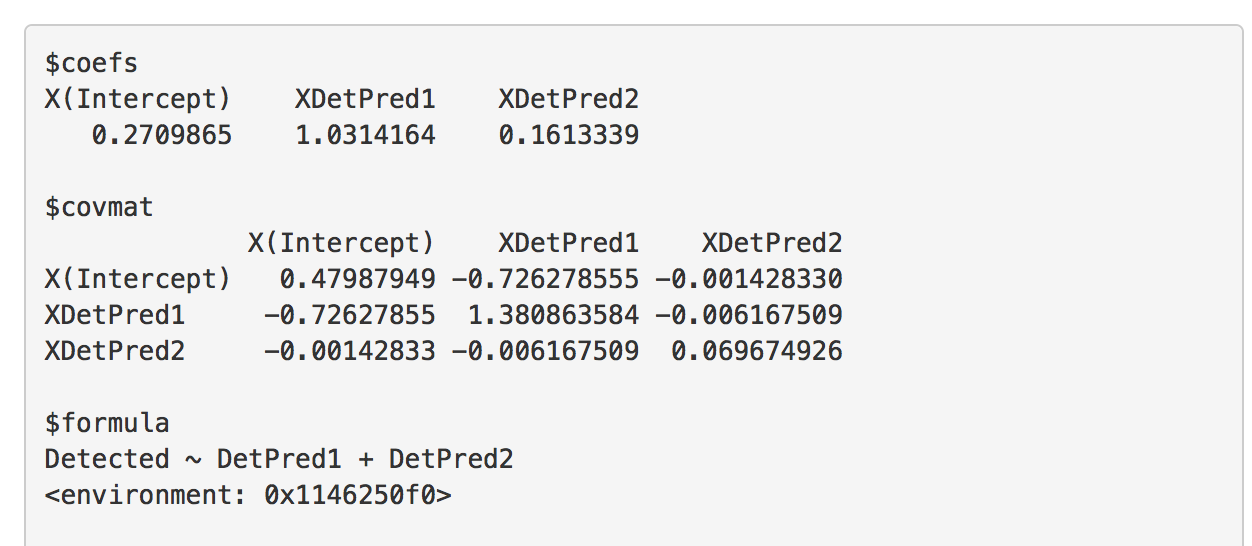Click the XDetPred1 coefficient 1.0314164
This screenshot has height=546, width=1252.
(365, 135)
